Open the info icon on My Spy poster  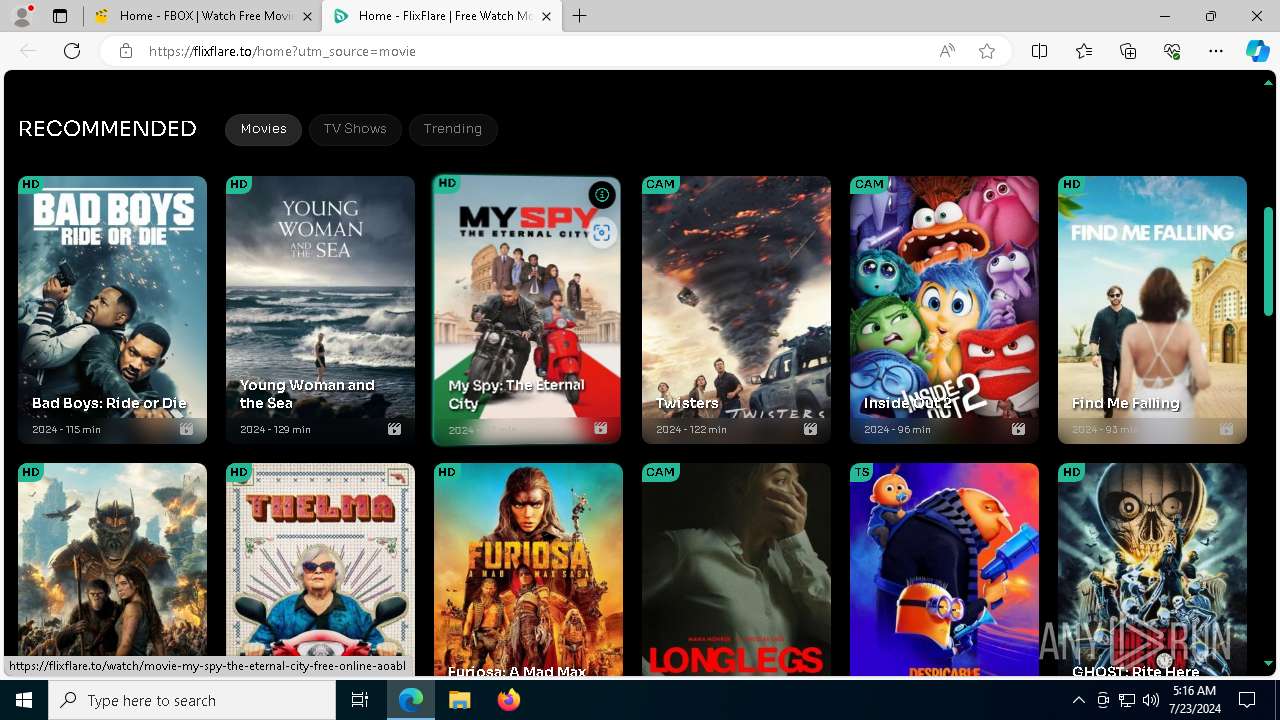(x=601, y=195)
